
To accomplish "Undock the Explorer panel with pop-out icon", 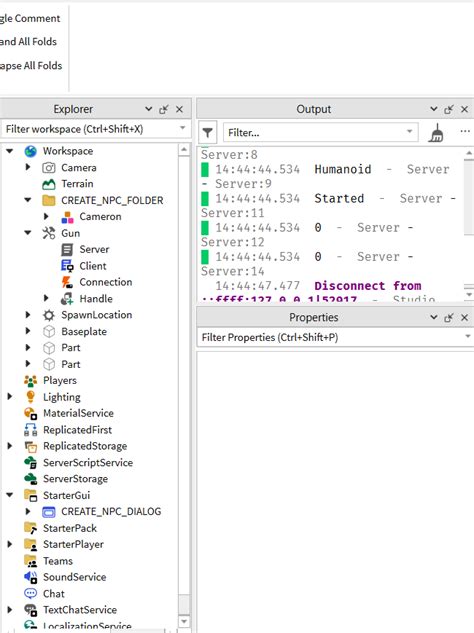I will click(164, 109).
